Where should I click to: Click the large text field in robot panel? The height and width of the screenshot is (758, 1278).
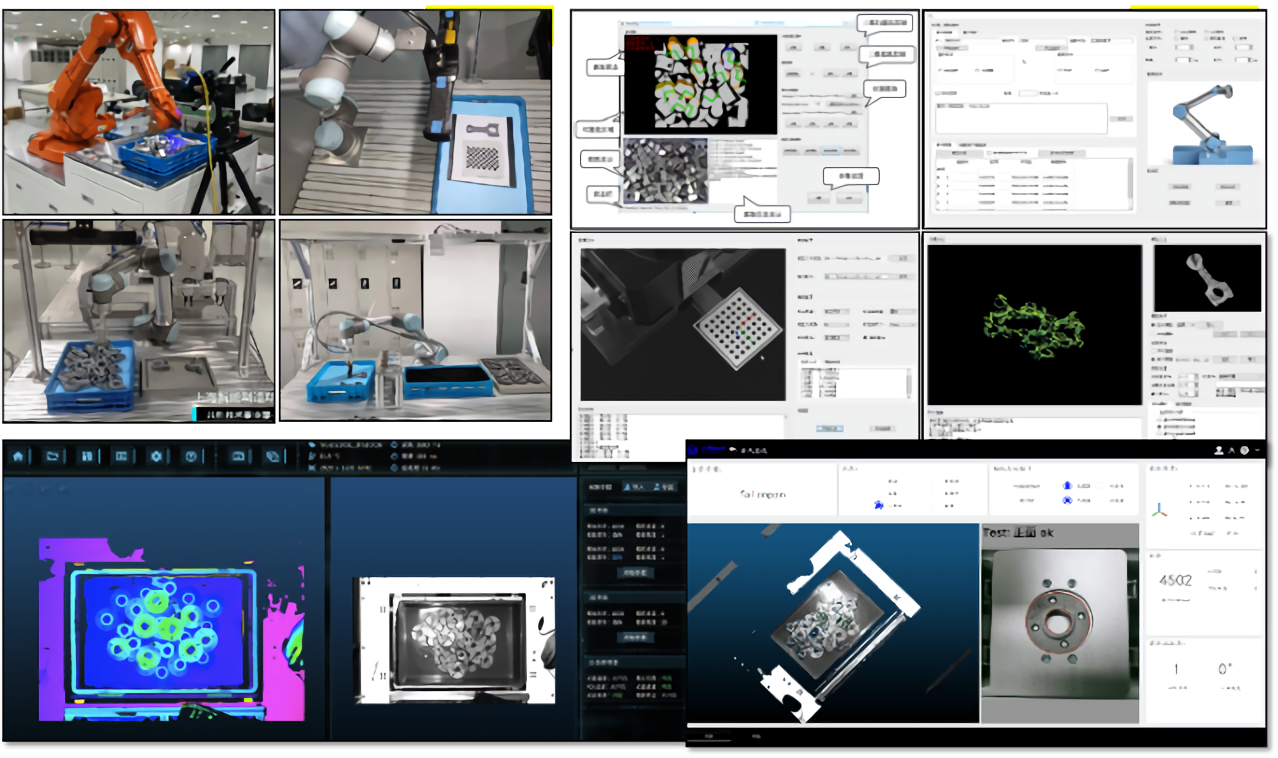point(1020,118)
